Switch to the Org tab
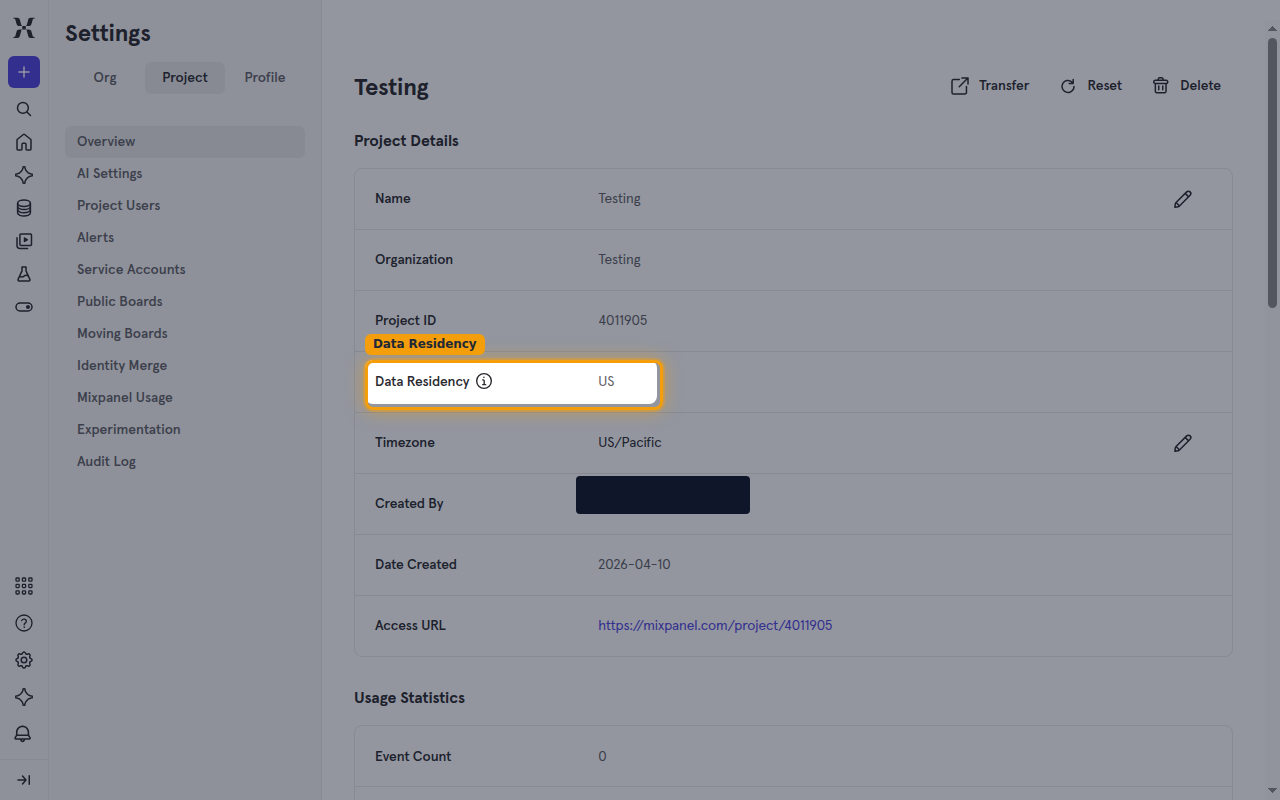Image resolution: width=1280 pixels, height=800 pixels. (x=105, y=78)
